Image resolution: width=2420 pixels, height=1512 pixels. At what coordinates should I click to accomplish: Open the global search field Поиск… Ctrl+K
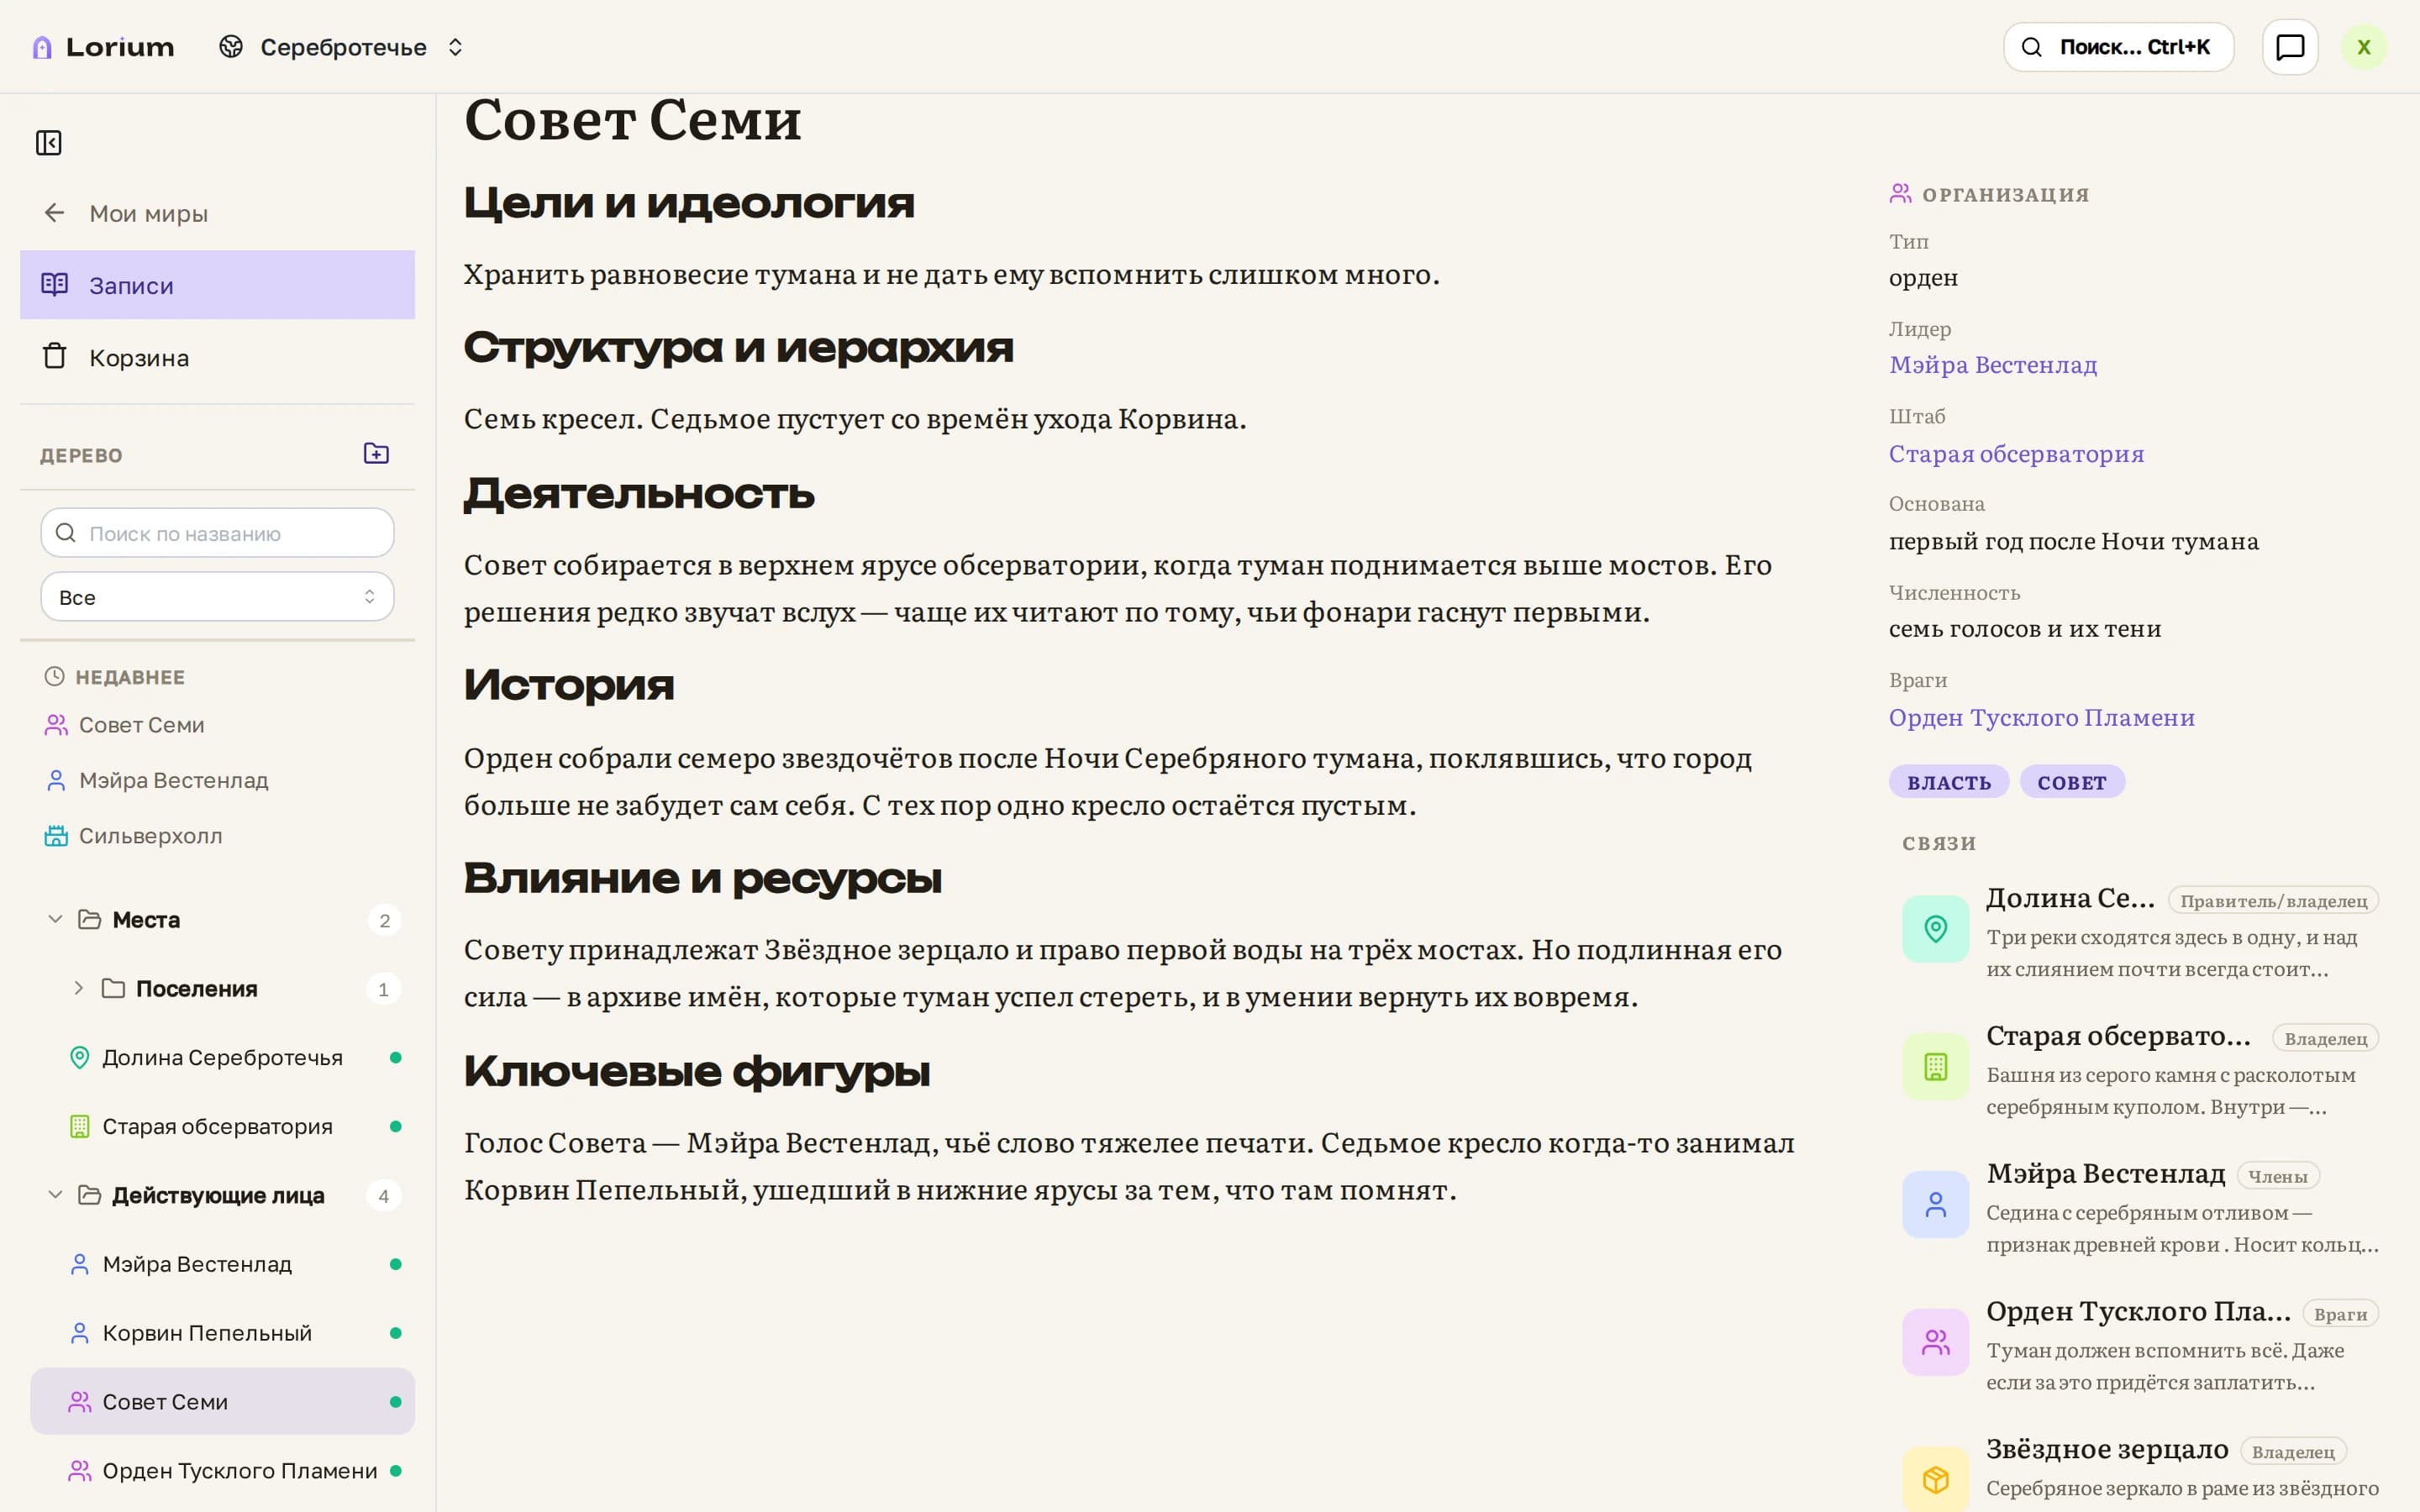click(2118, 47)
